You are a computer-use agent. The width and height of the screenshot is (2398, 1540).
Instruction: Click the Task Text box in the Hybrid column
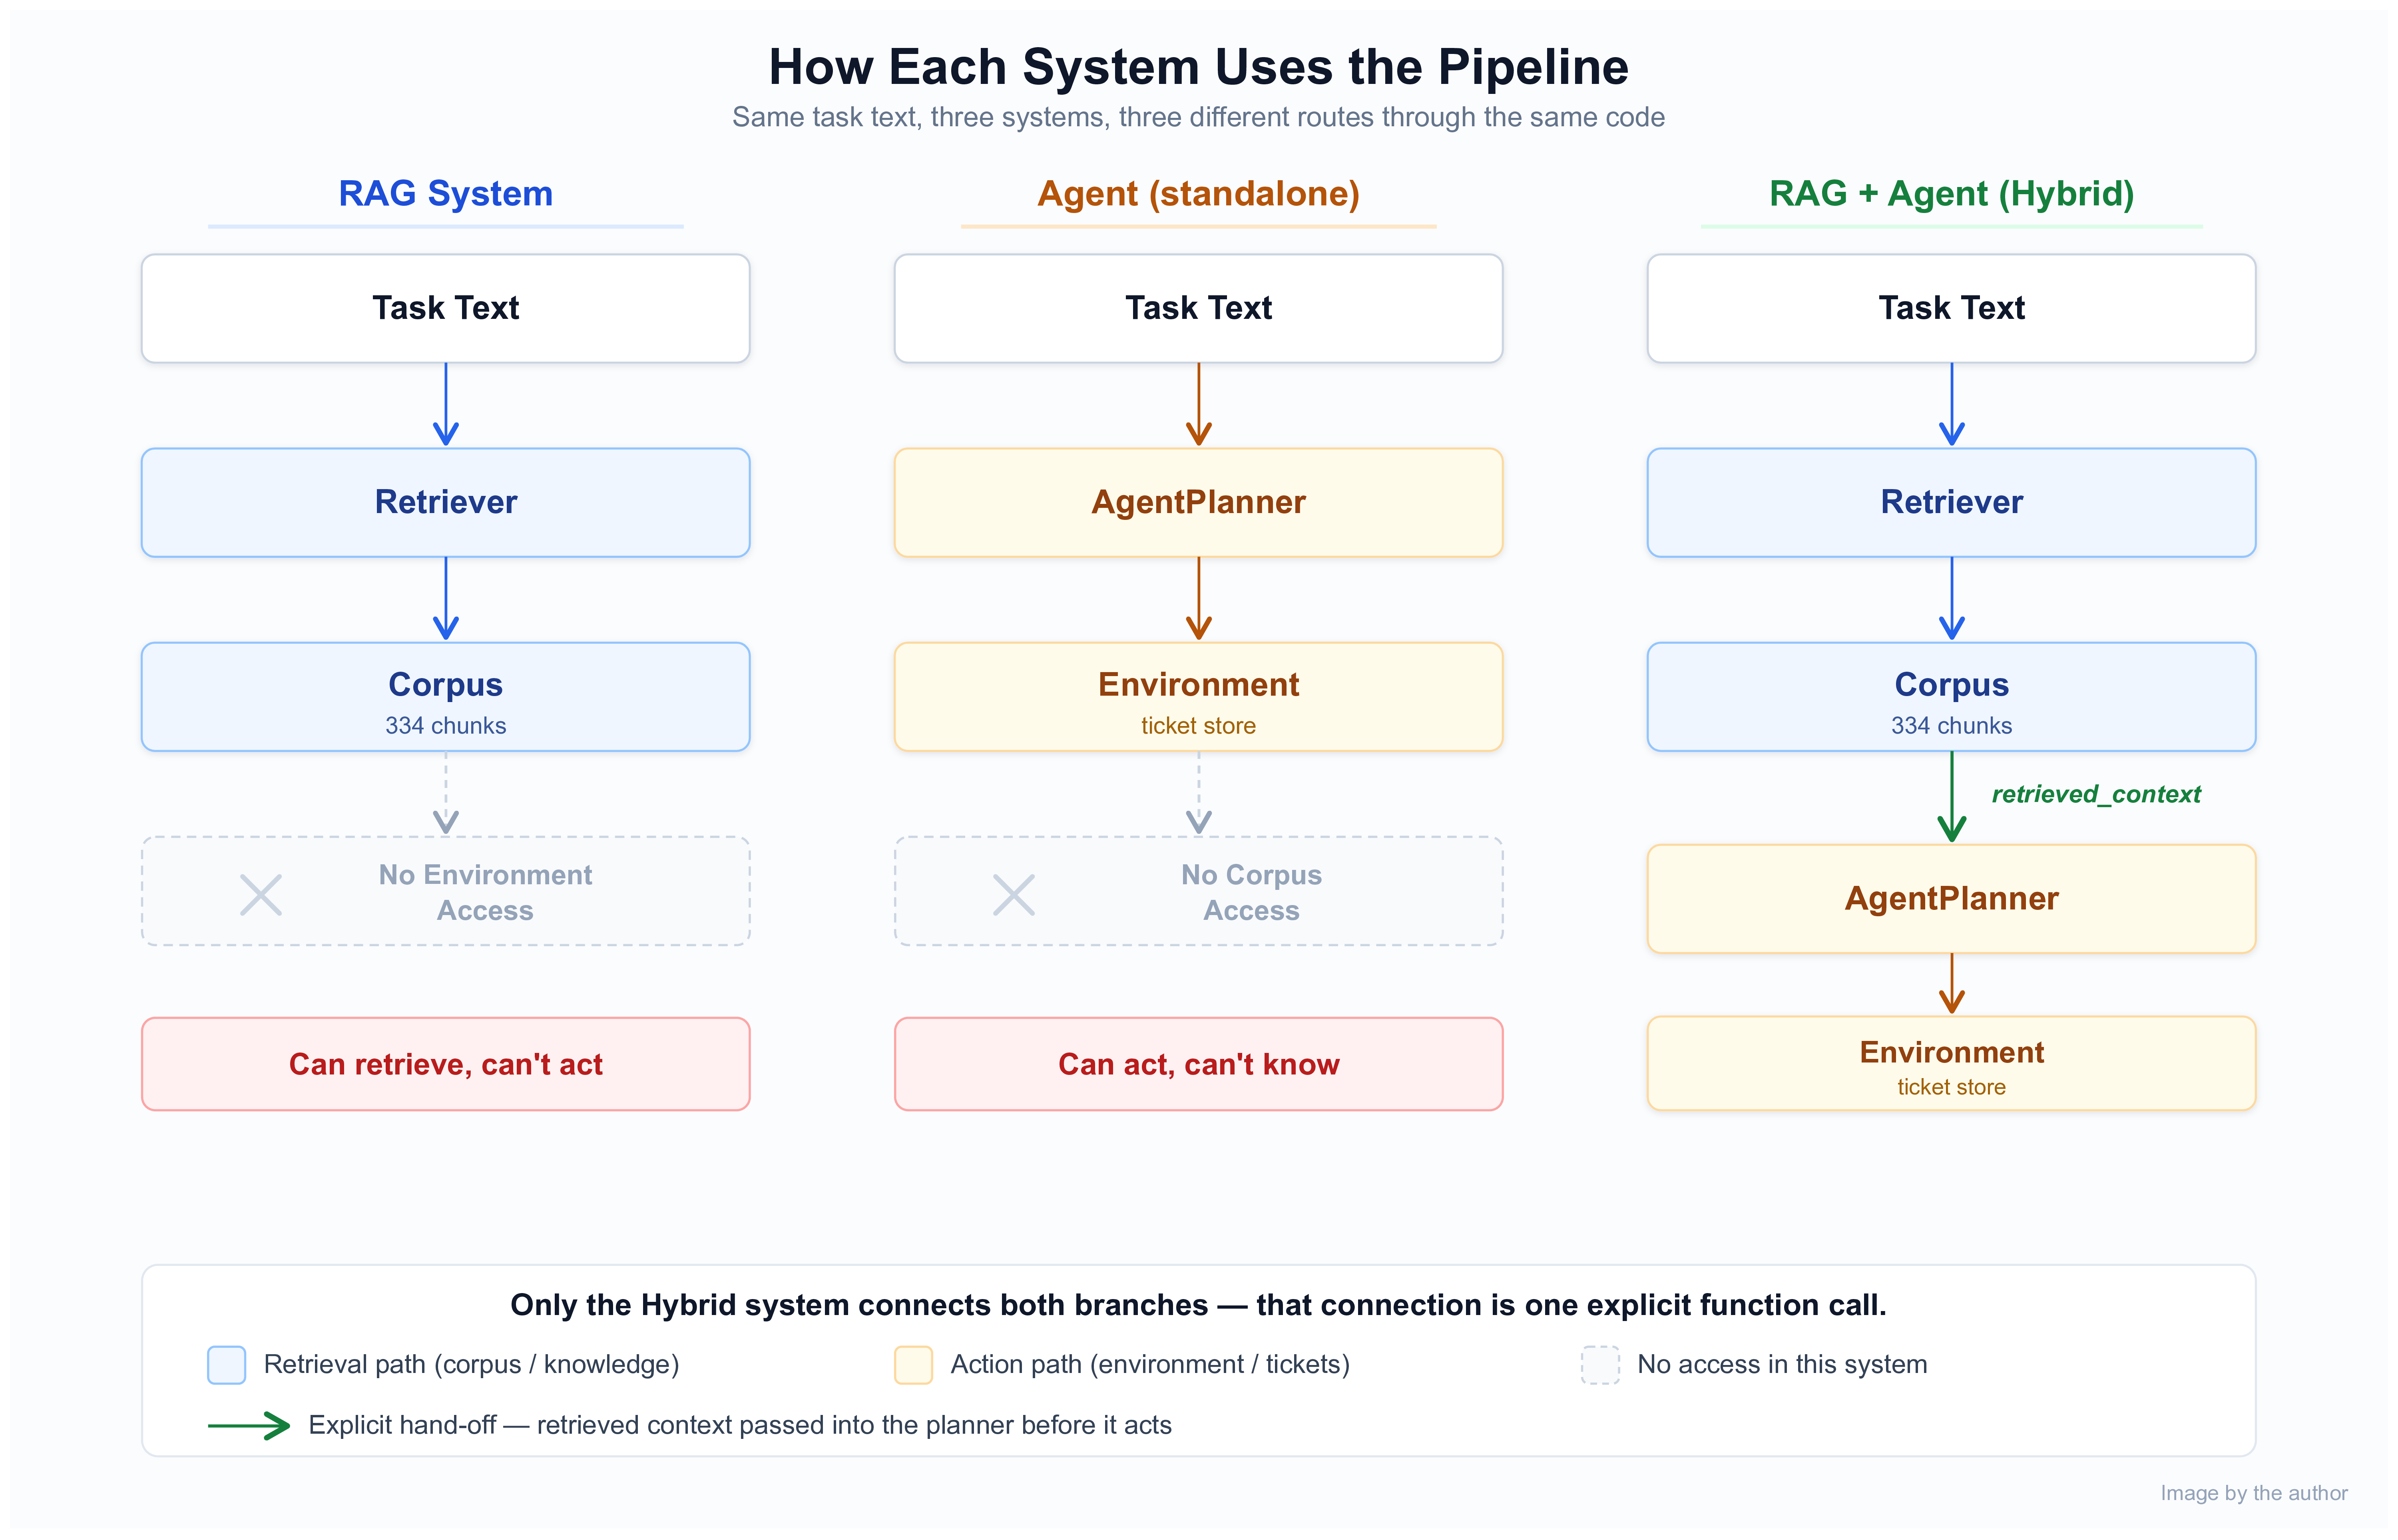(x=1952, y=308)
